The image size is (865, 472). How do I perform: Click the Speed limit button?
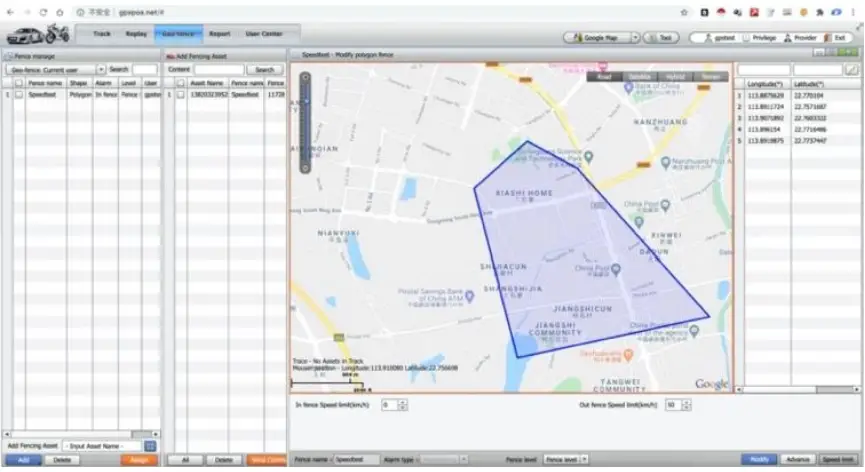838,459
